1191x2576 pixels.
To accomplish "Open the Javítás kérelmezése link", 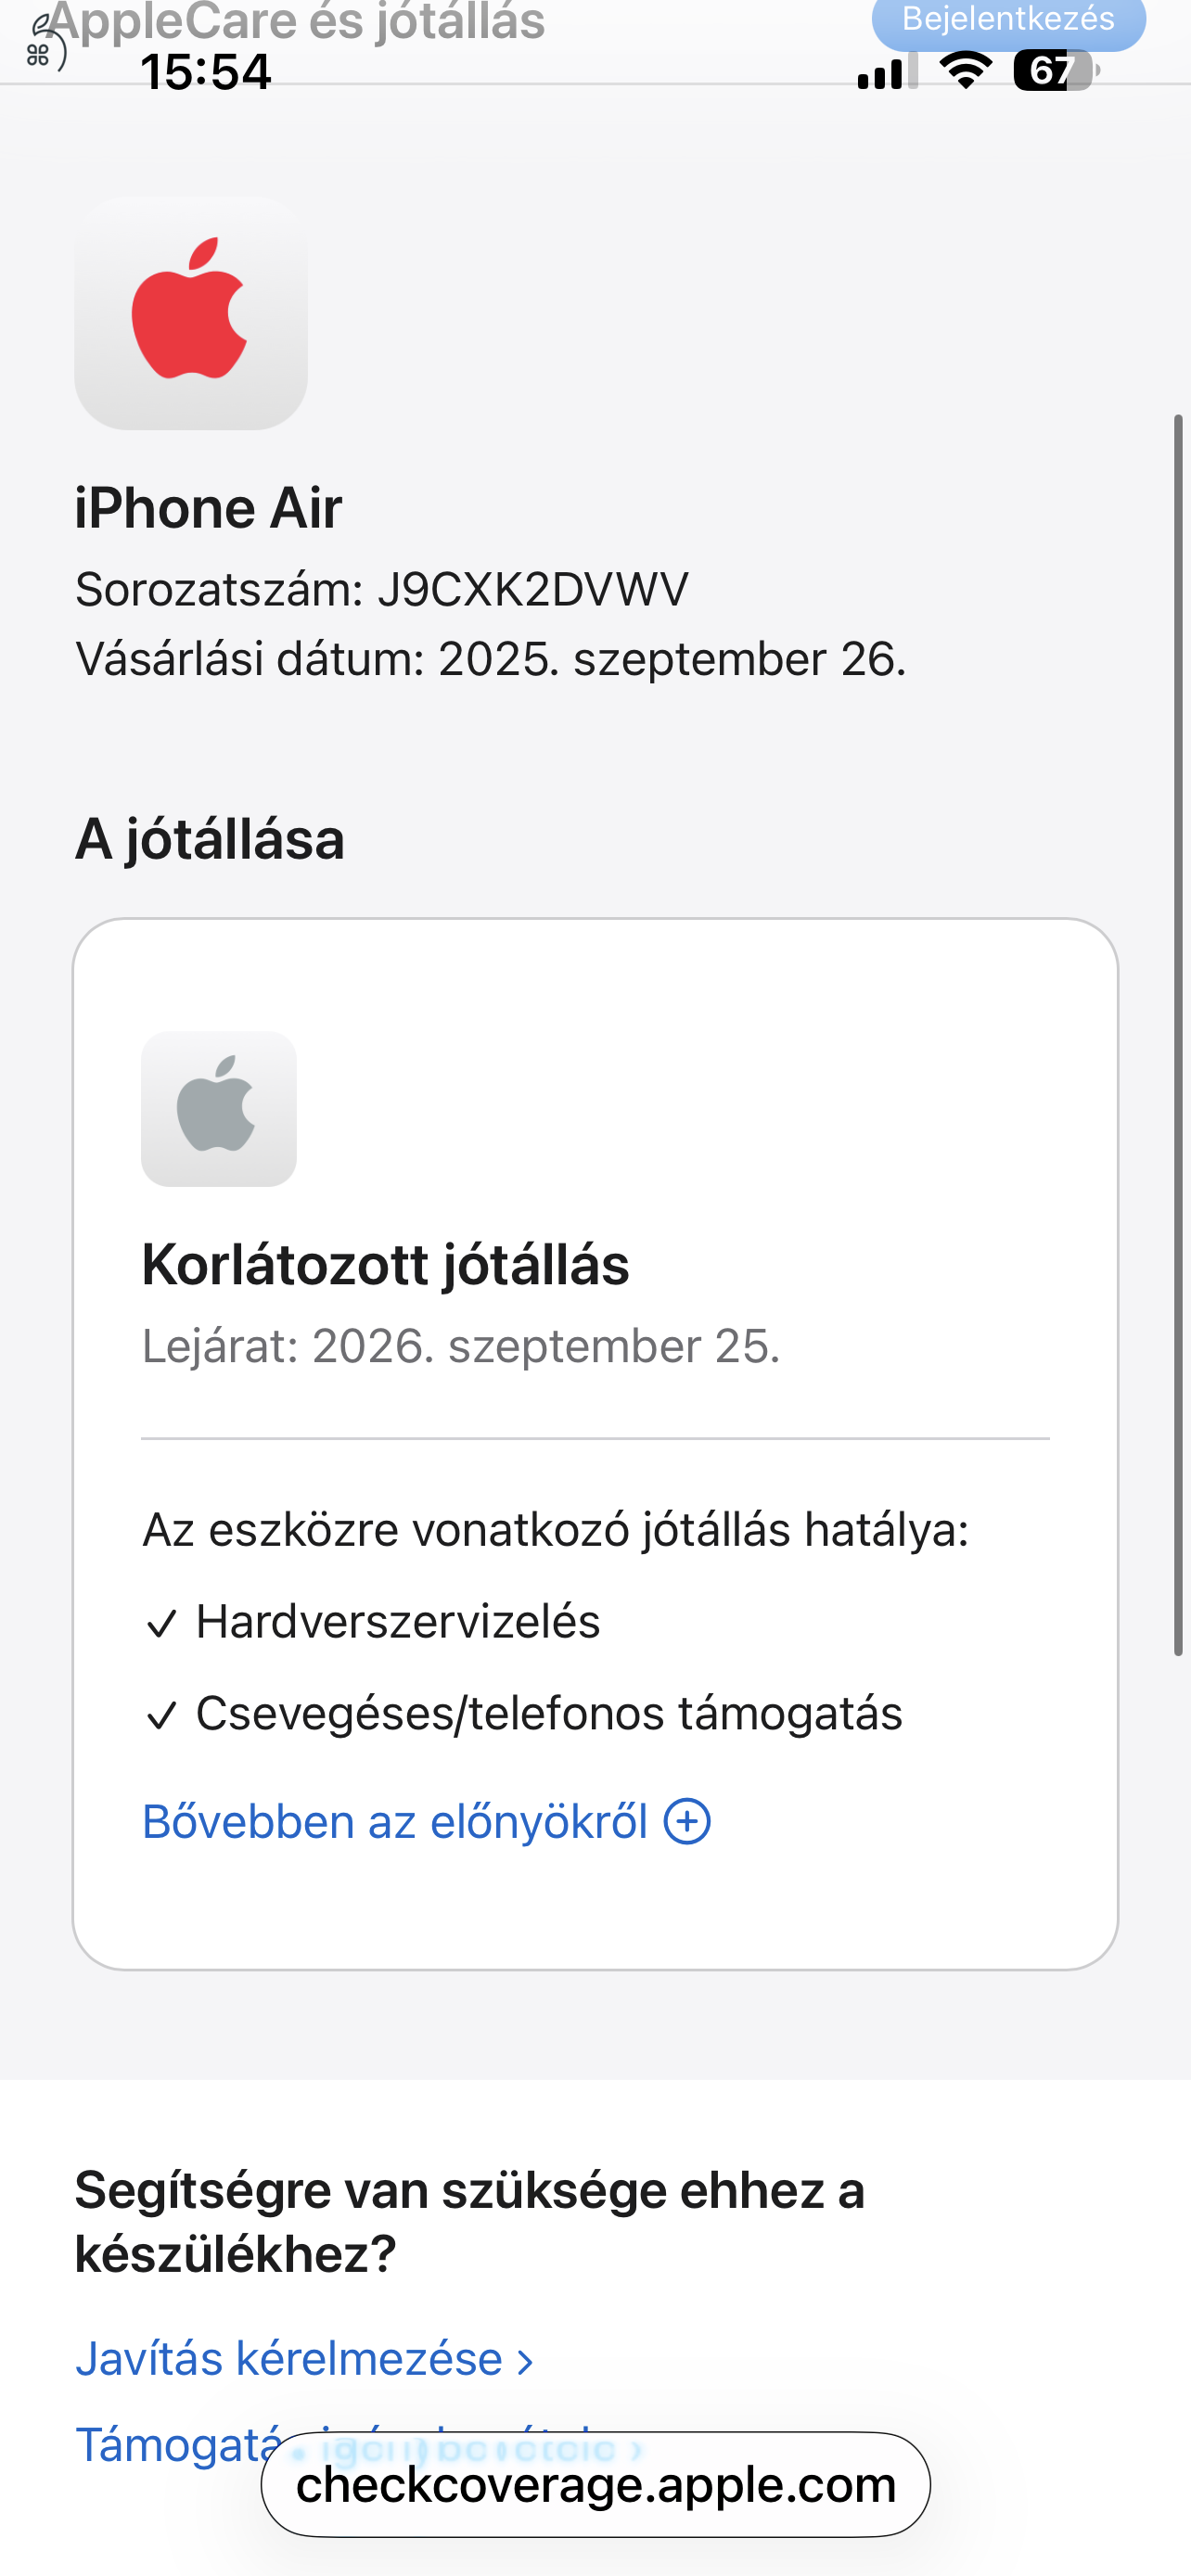I will (289, 2358).
